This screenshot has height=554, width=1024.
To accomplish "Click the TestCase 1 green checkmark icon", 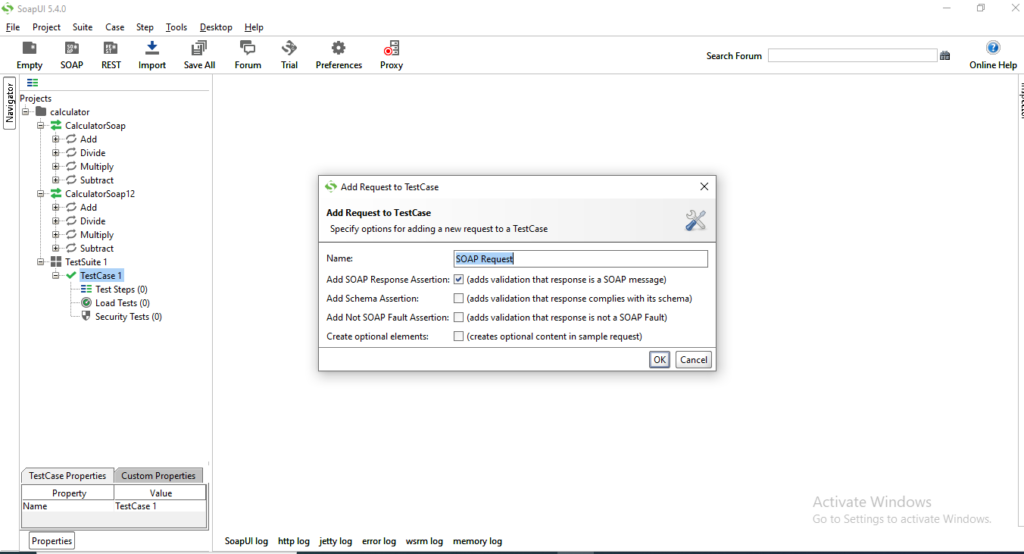I will tap(71, 276).
